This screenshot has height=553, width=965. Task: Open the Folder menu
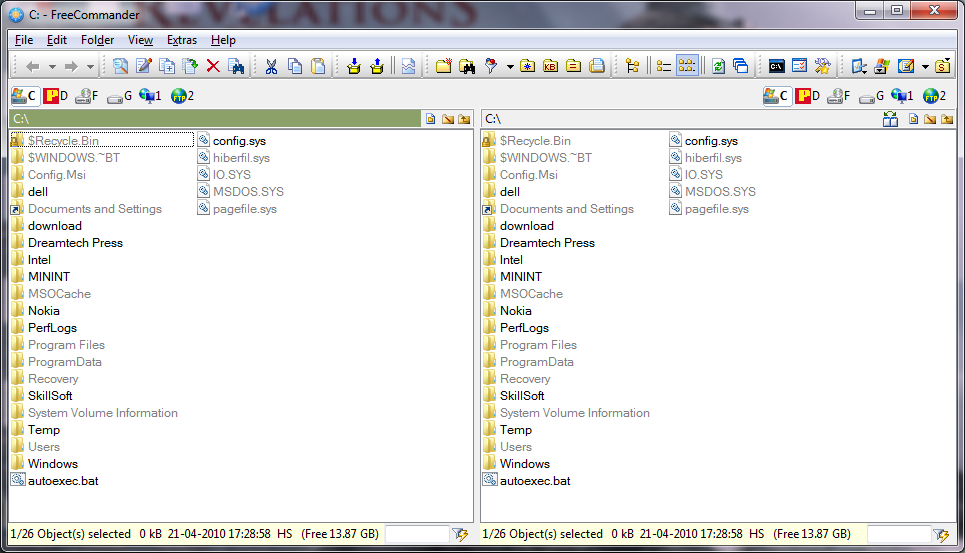coord(98,40)
